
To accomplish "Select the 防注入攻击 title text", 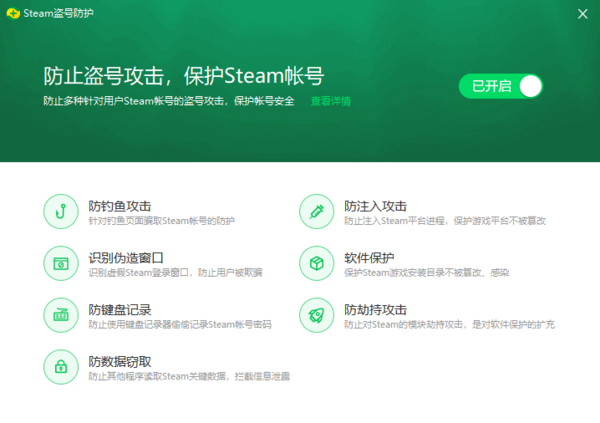I will [375, 206].
